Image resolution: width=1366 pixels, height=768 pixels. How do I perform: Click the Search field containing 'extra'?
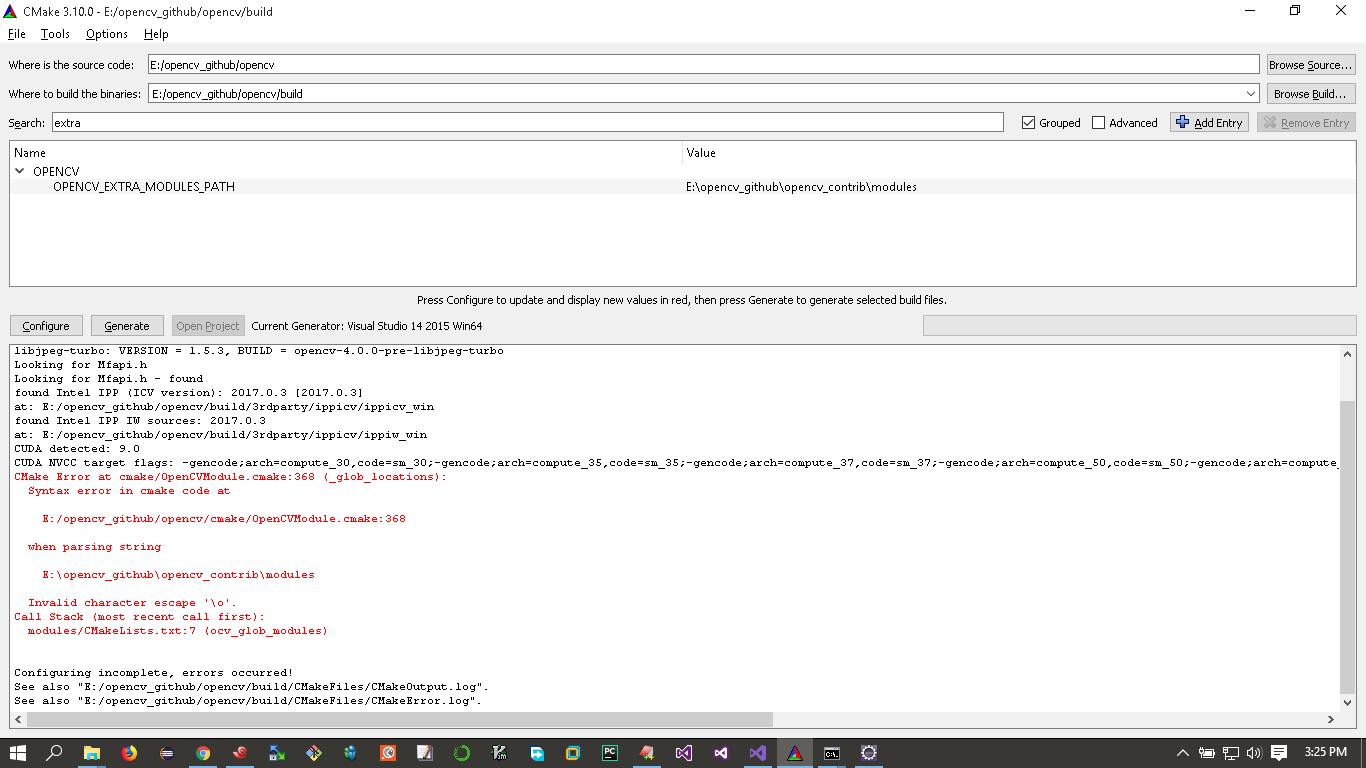[x=526, y=123]
